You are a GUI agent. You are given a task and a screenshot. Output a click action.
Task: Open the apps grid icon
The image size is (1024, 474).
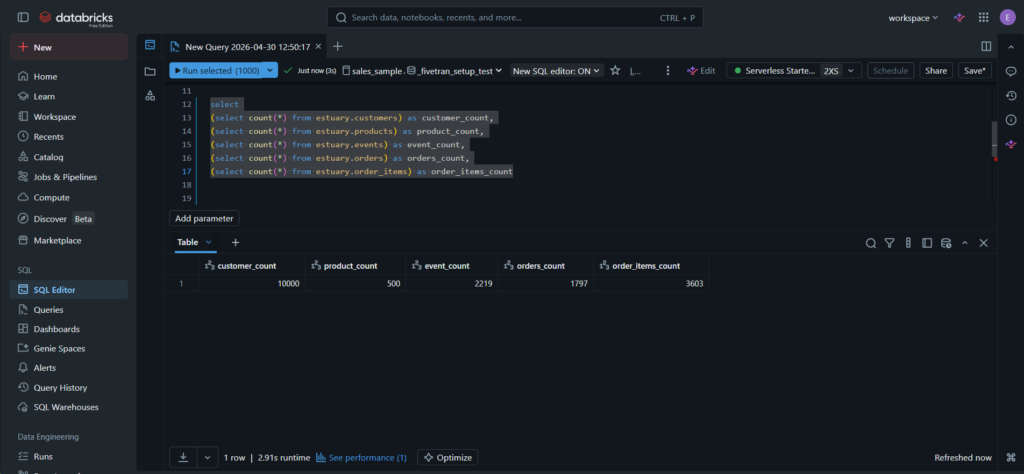click(984, 18)
